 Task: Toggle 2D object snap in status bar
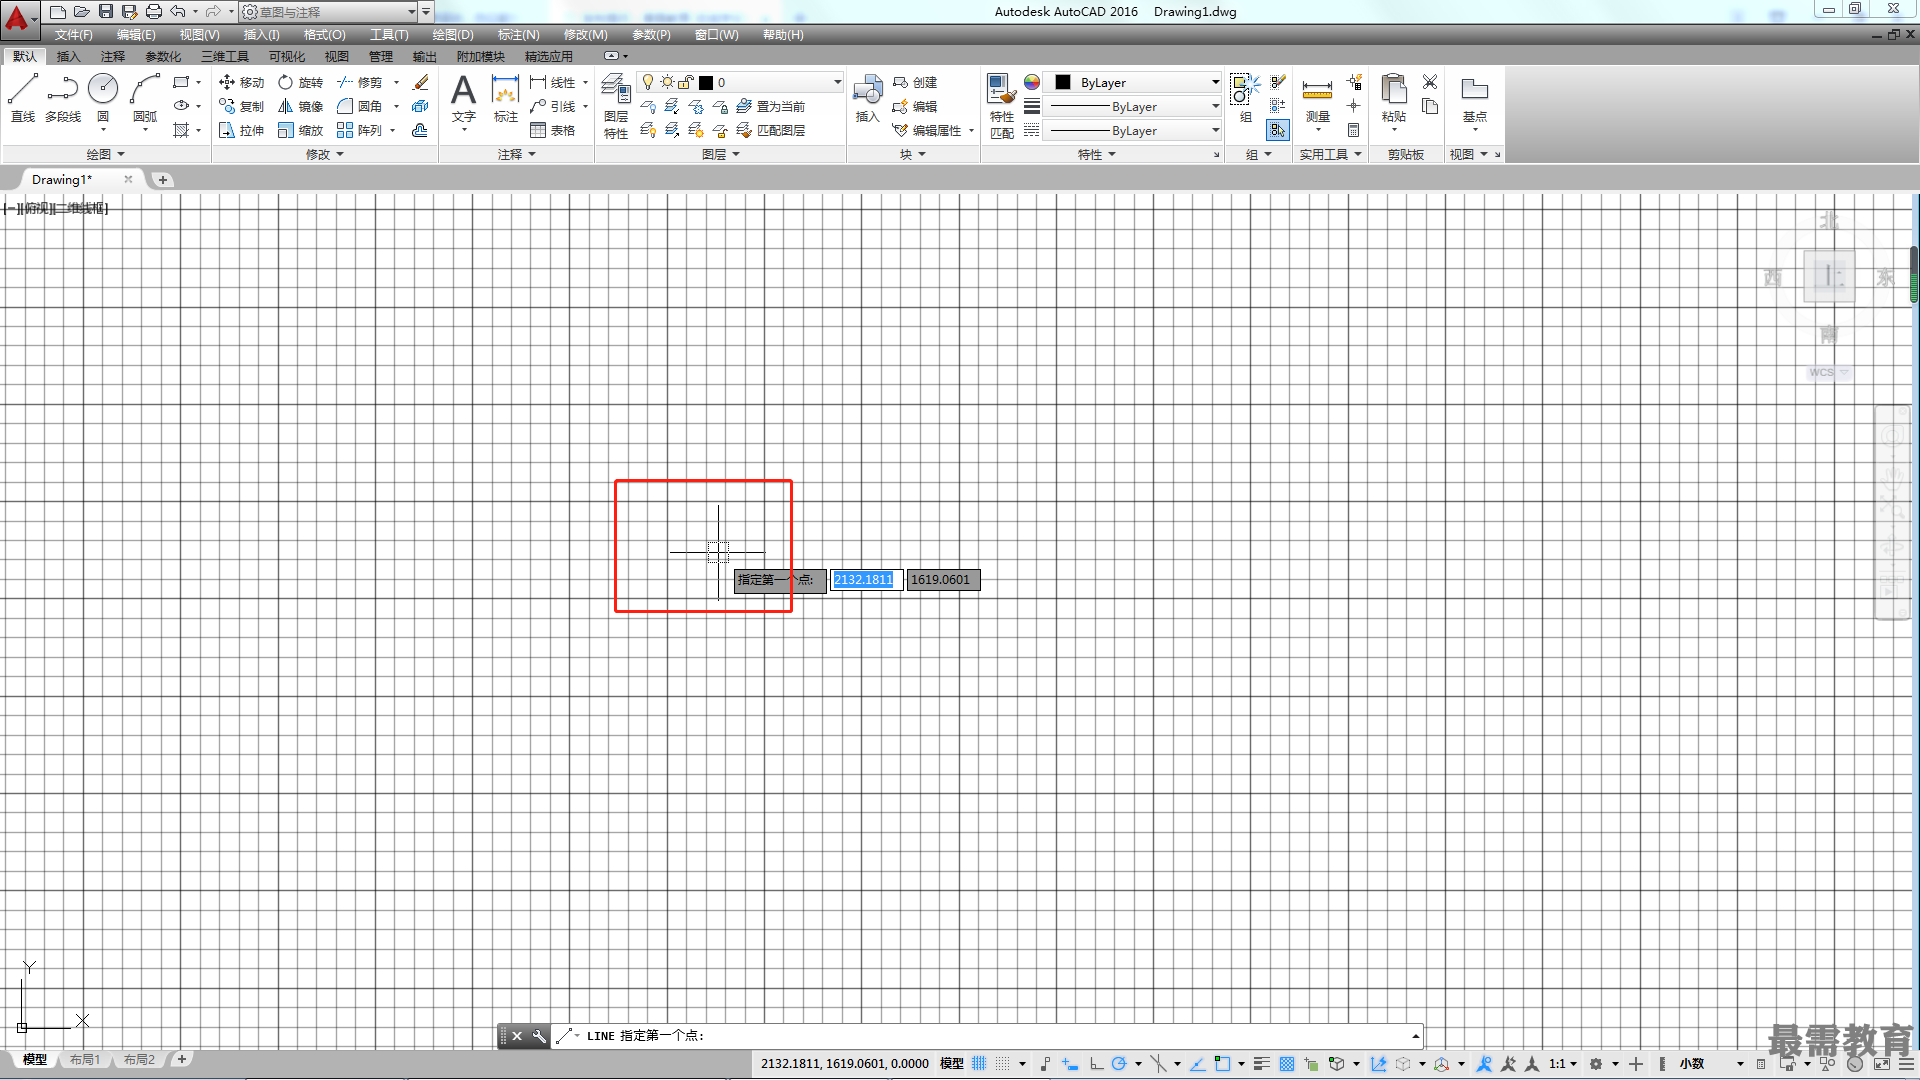tap(1222, 1063)
